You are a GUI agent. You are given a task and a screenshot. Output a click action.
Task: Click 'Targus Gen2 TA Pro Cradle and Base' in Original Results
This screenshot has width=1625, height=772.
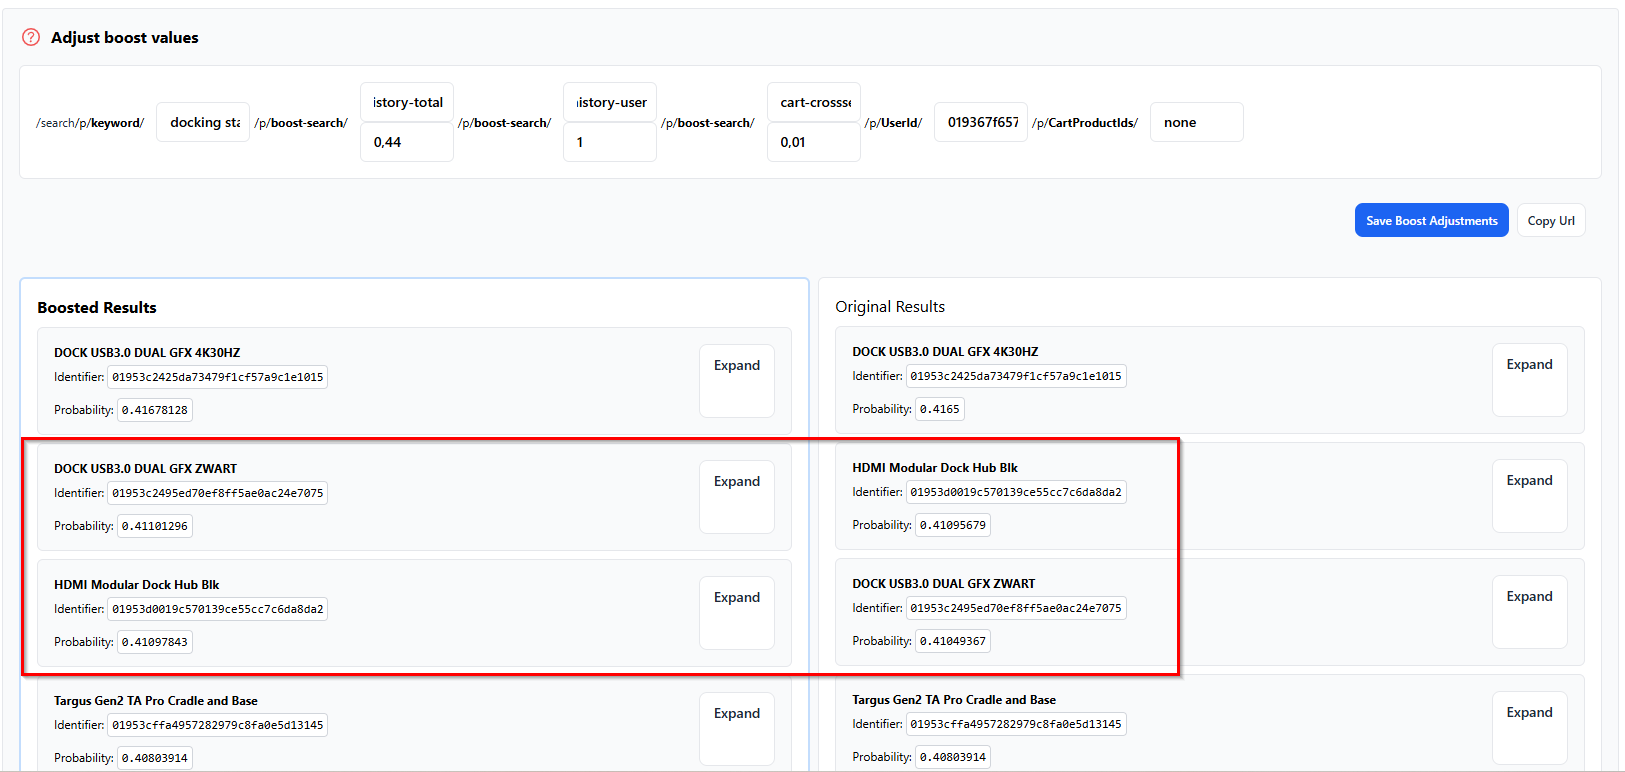click(x=954, y=700)
